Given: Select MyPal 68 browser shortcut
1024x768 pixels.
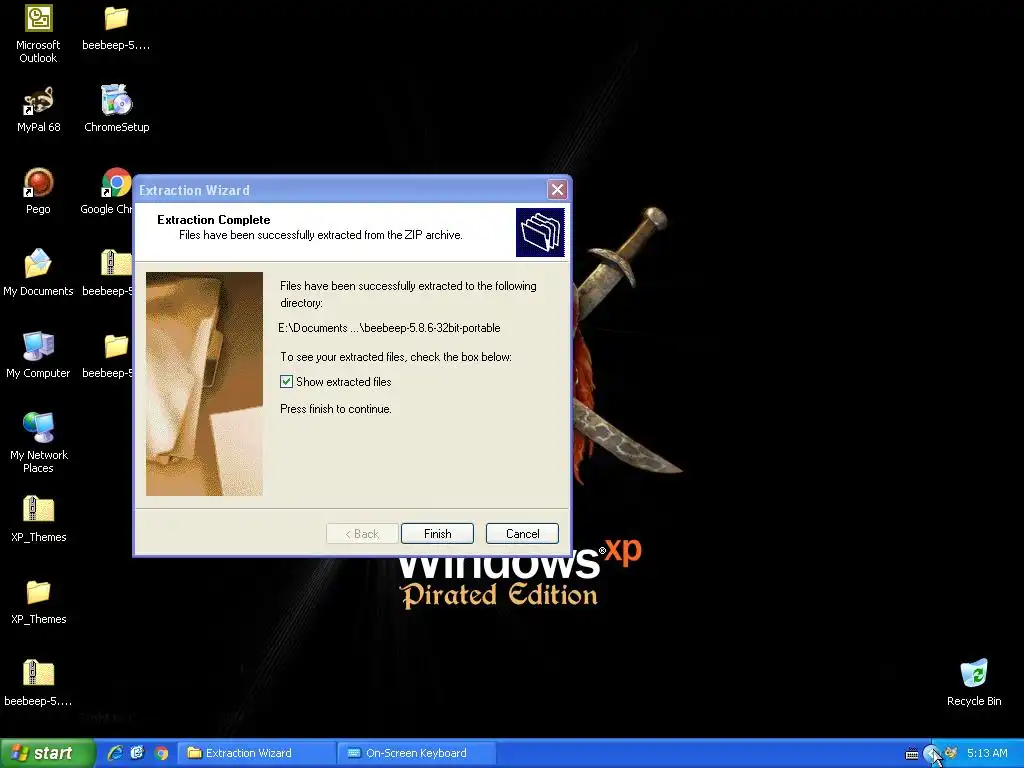Looking at the screenshot, I should pos(39,110).
